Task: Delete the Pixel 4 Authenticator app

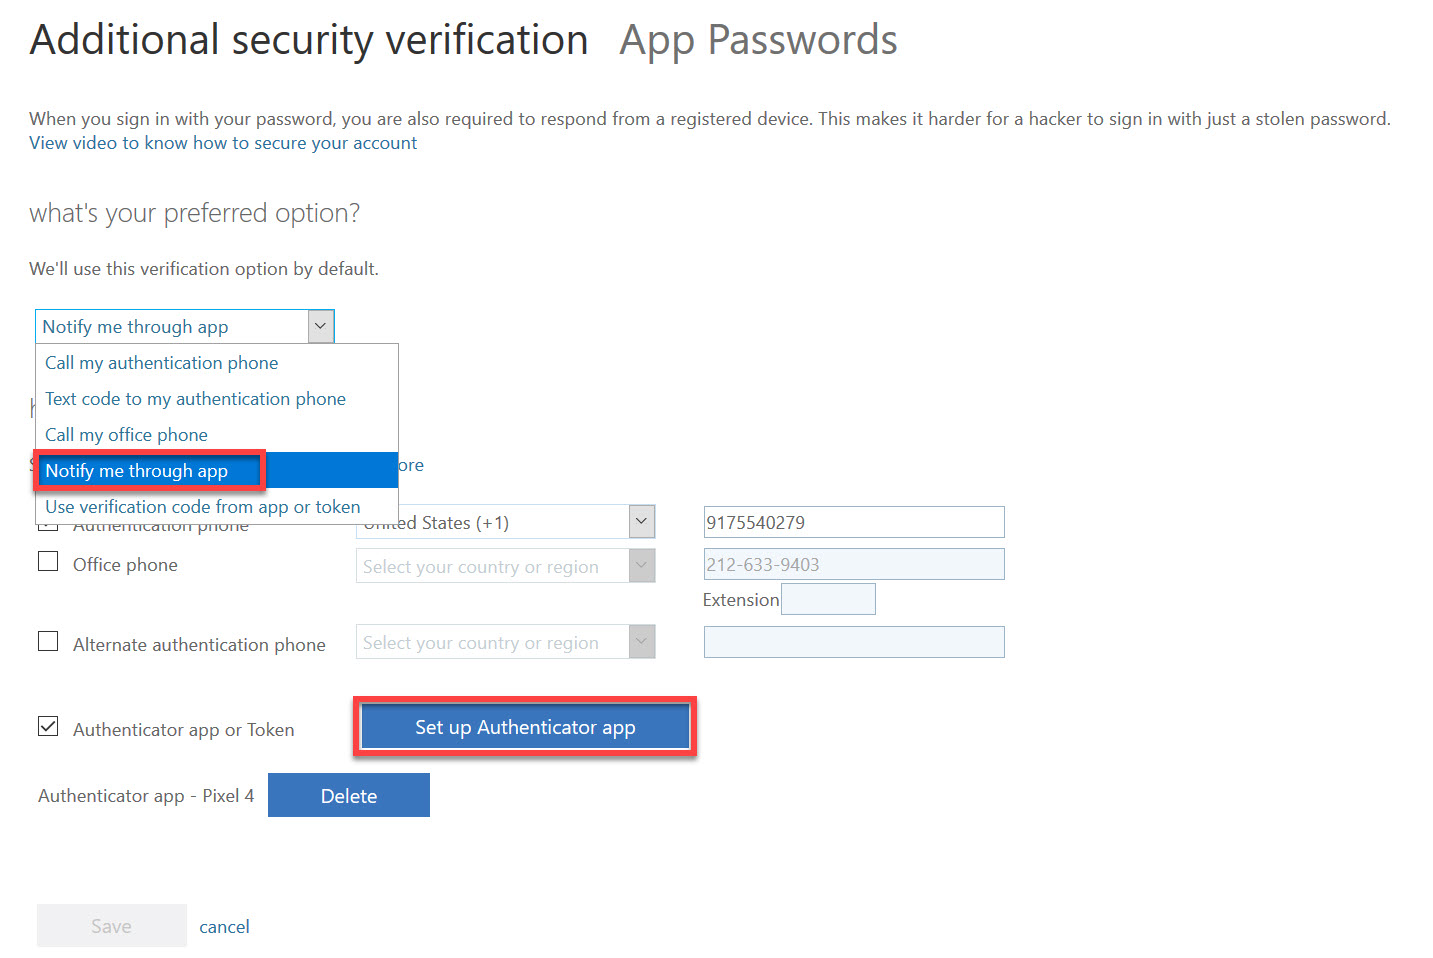Action: coord(348,795)
